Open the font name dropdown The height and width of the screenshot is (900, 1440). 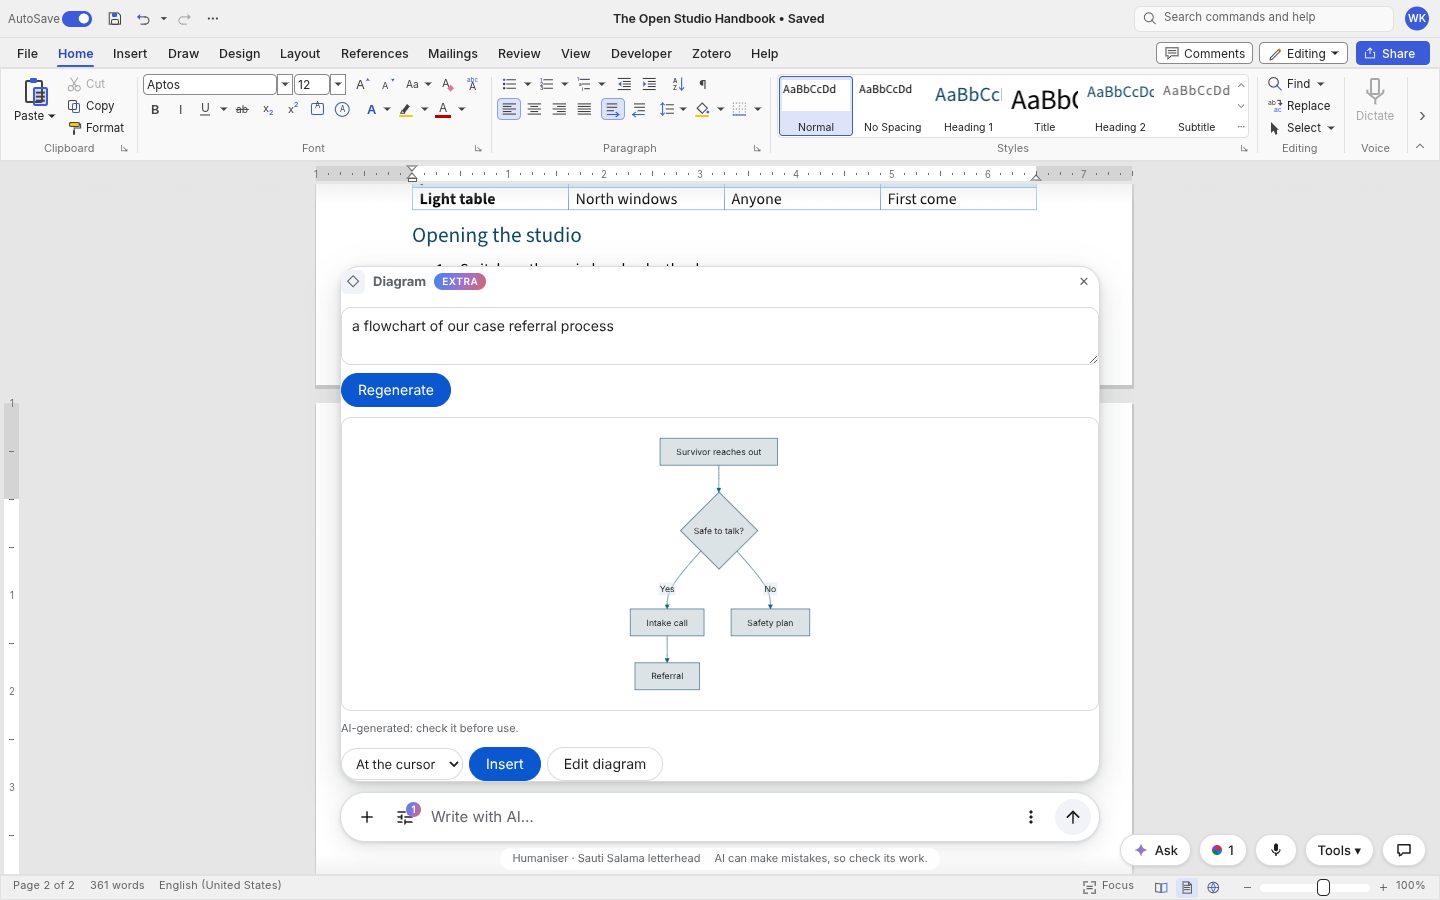pyautogui.click(x=284, y=84)
